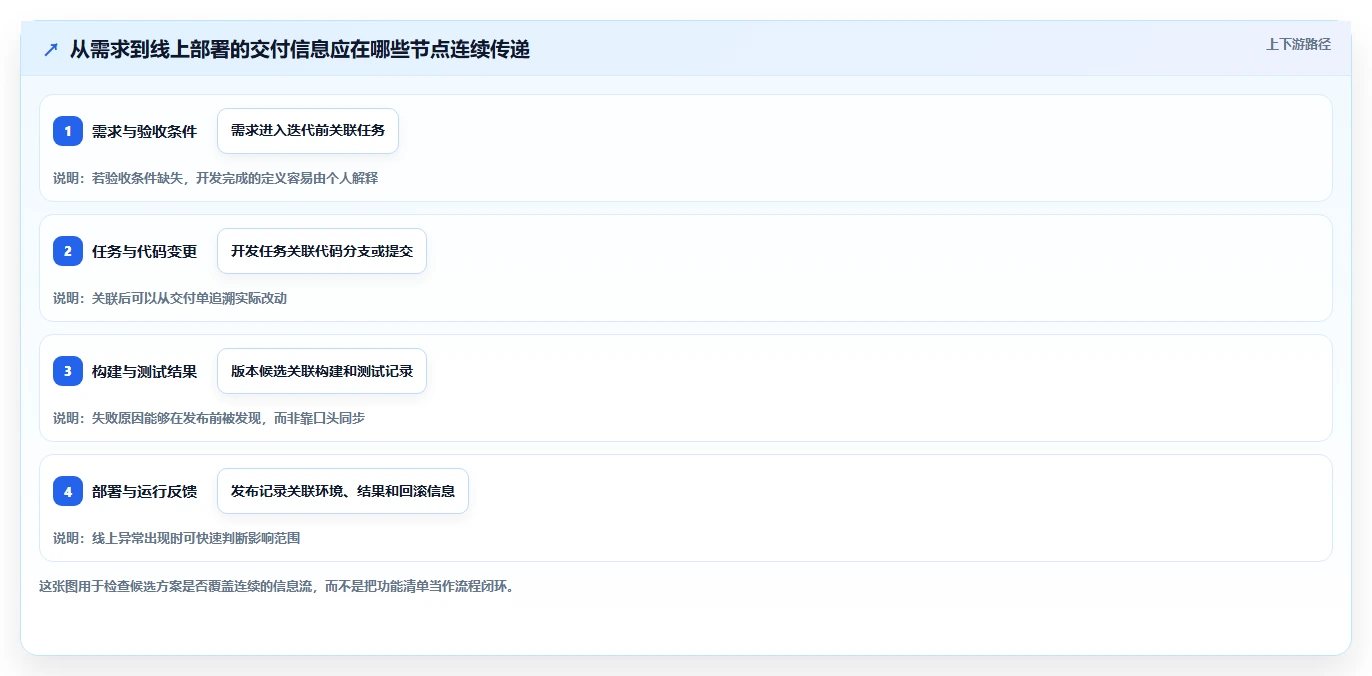Select the 版本候选关联构建和测试记录 chip
This screenshot has height=676, width=1372.
(x=322, y=371)
